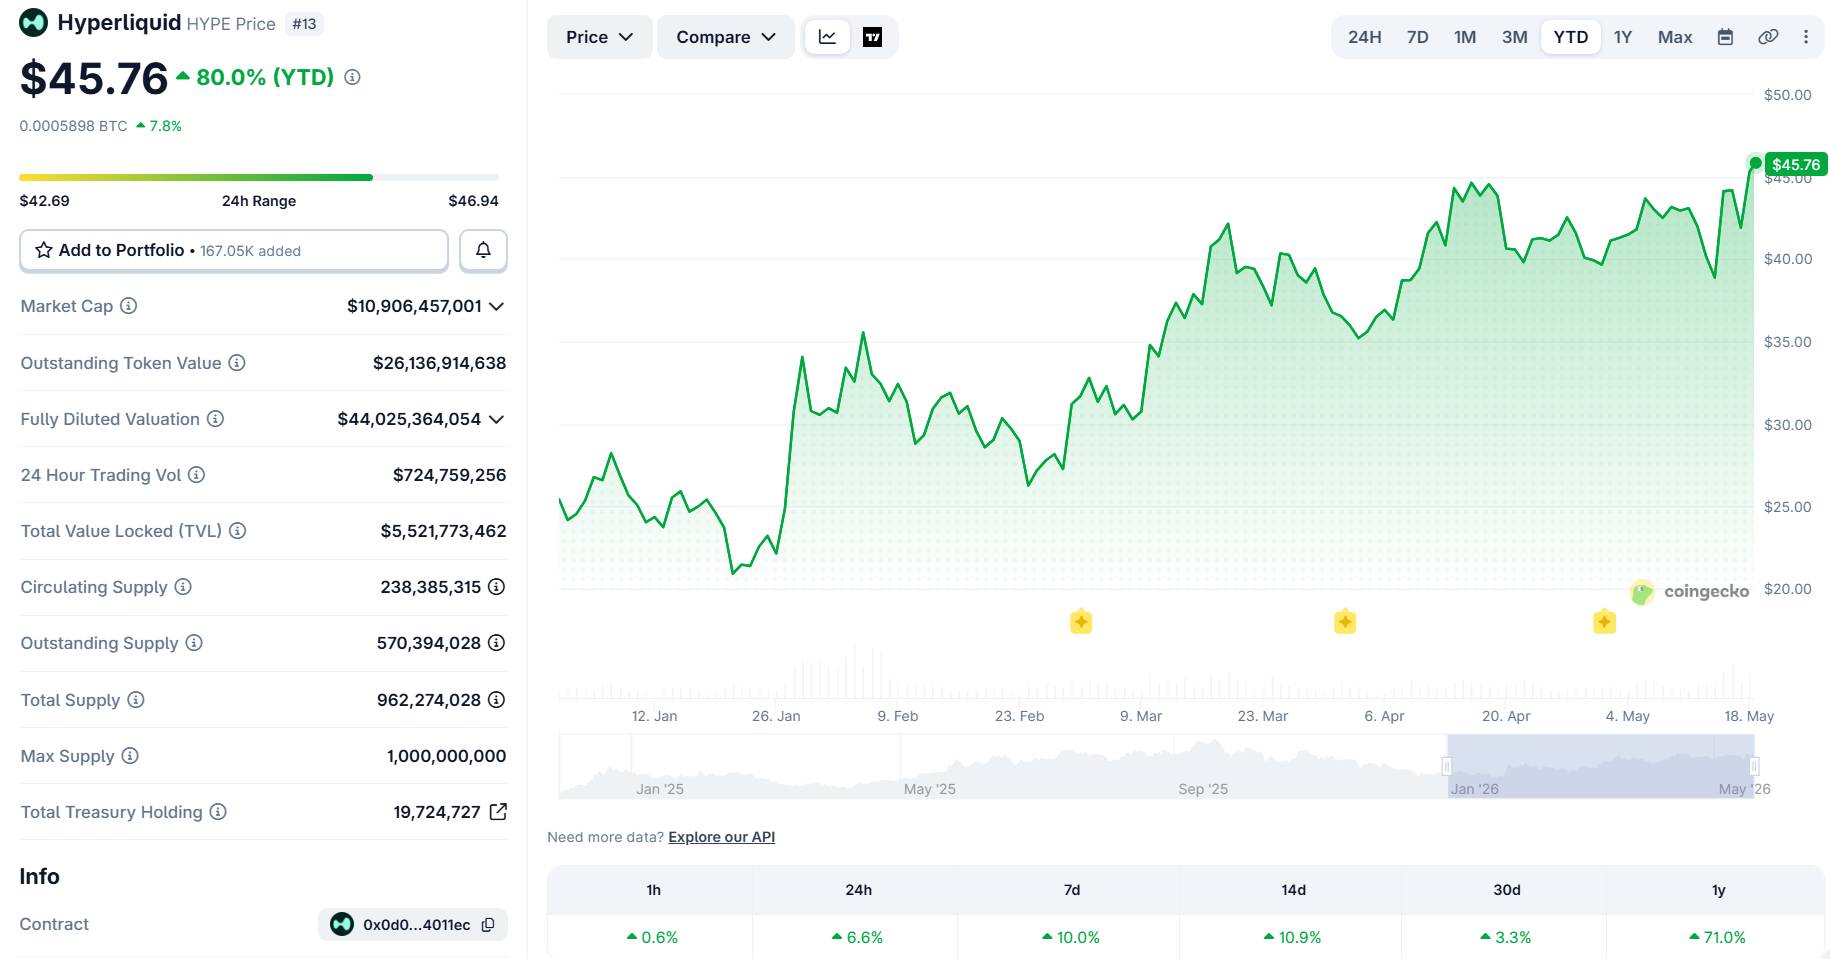Click the #13 rank badge
Screen dimensions: 1830x959
point(304,24)
